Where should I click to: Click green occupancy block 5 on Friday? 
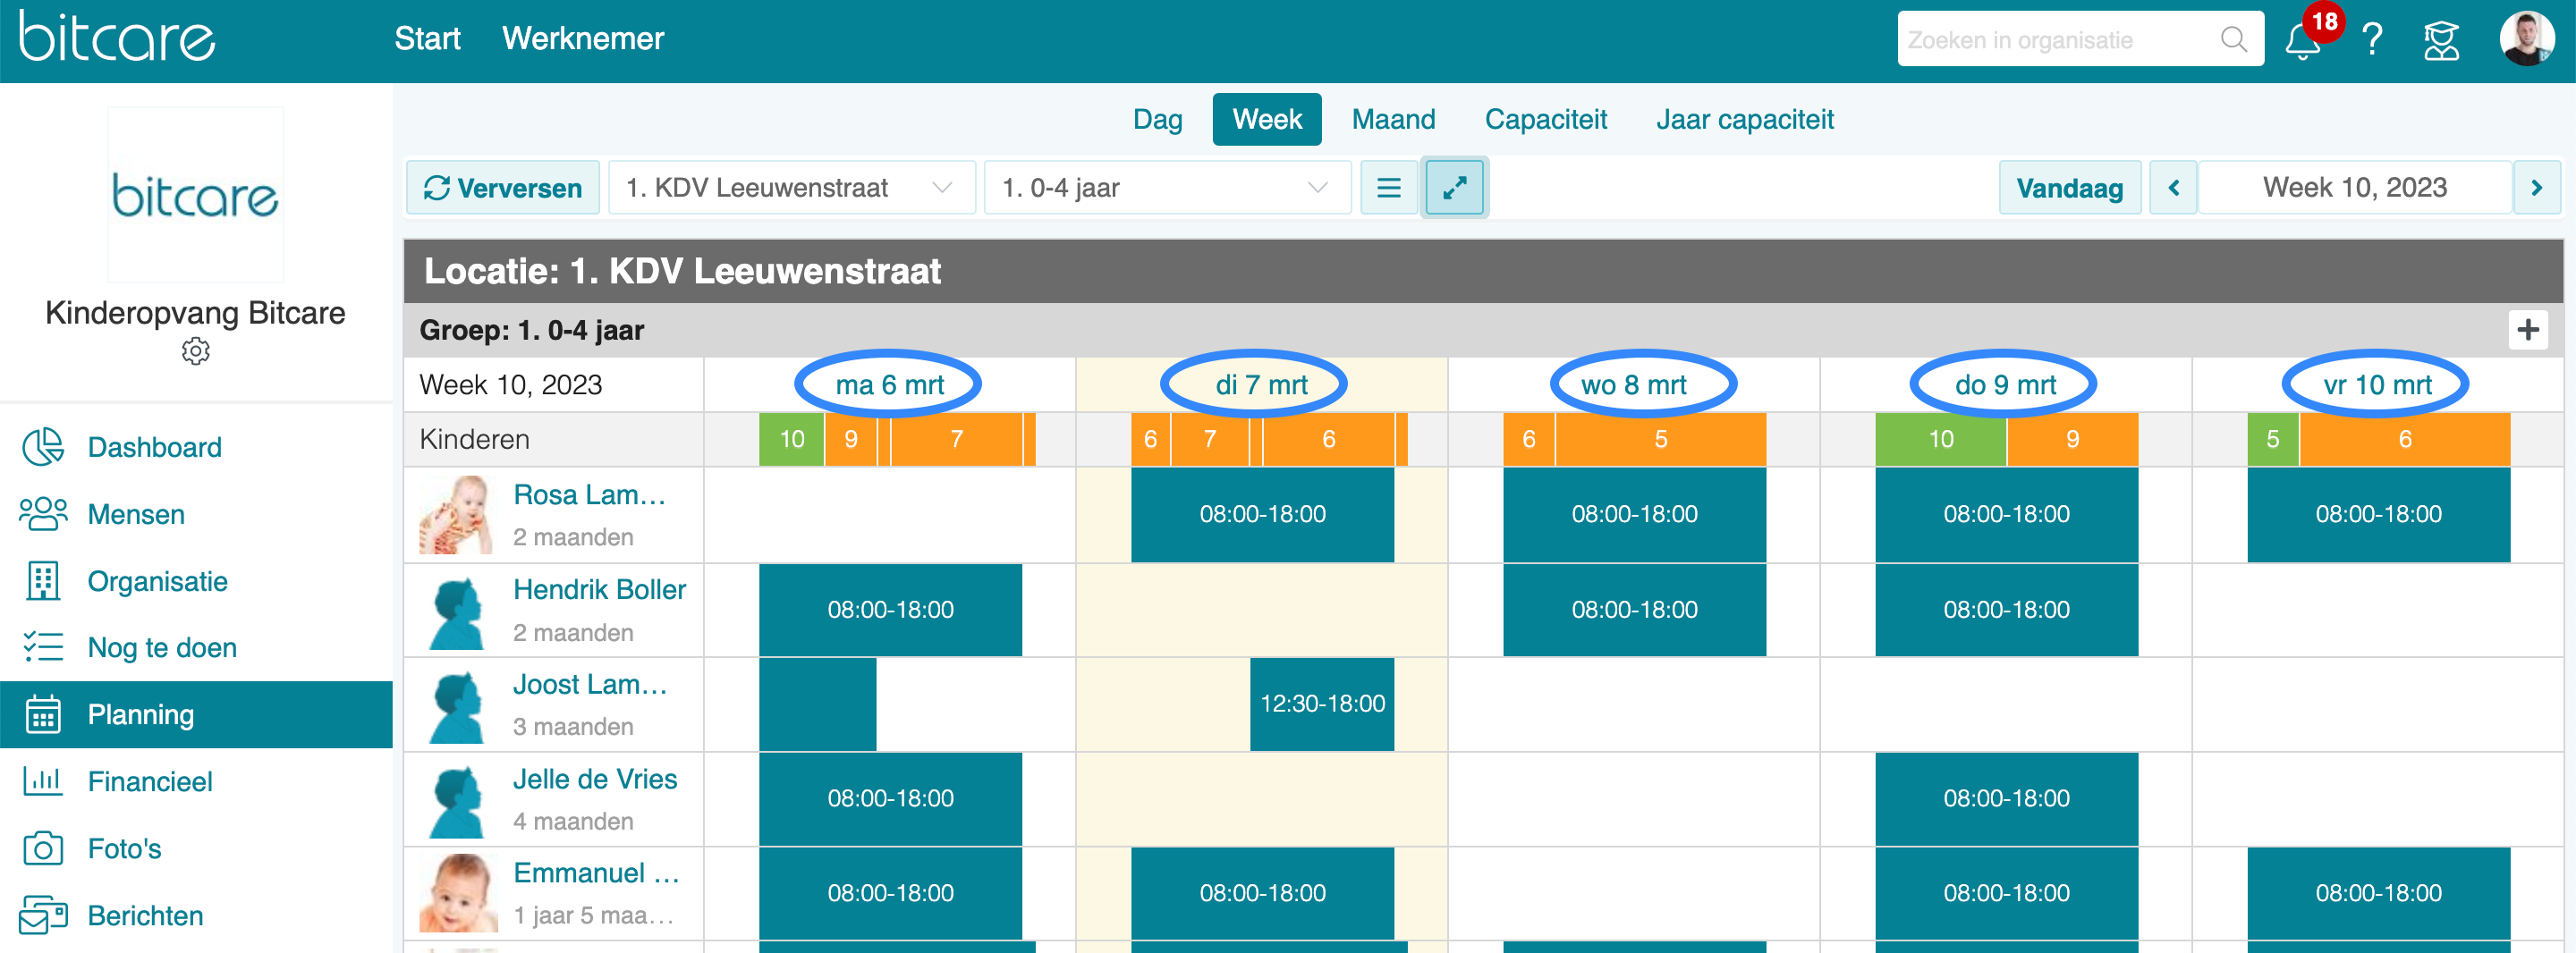[2273, 439]
